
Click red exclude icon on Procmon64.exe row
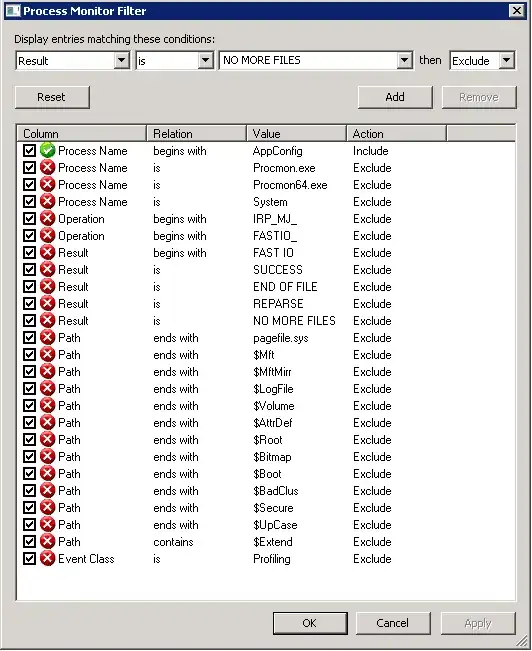click(48, 184)
